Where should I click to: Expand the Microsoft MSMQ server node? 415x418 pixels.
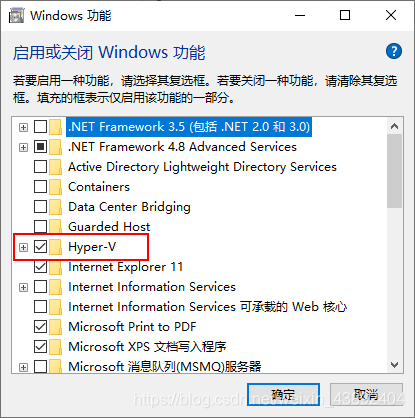pyautogui.click(x=23, y=367)
